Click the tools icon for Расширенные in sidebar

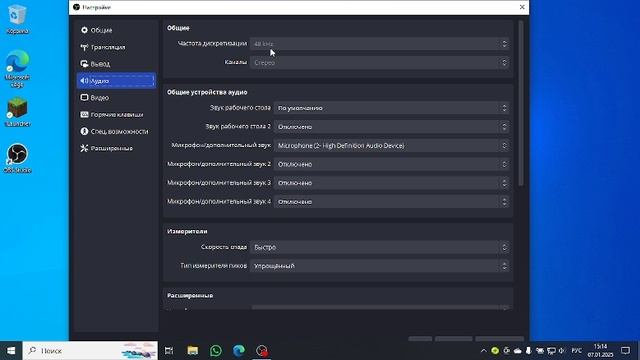(x=84, y=148)
